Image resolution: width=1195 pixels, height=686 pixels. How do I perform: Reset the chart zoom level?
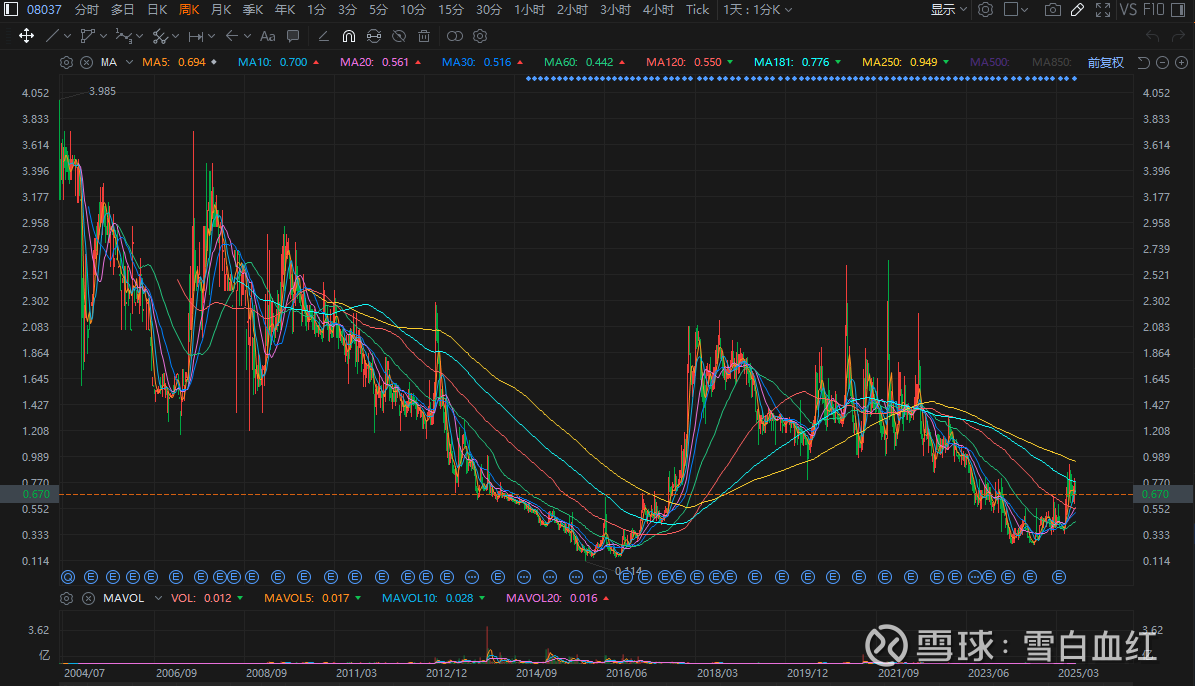pos(1143,63)
